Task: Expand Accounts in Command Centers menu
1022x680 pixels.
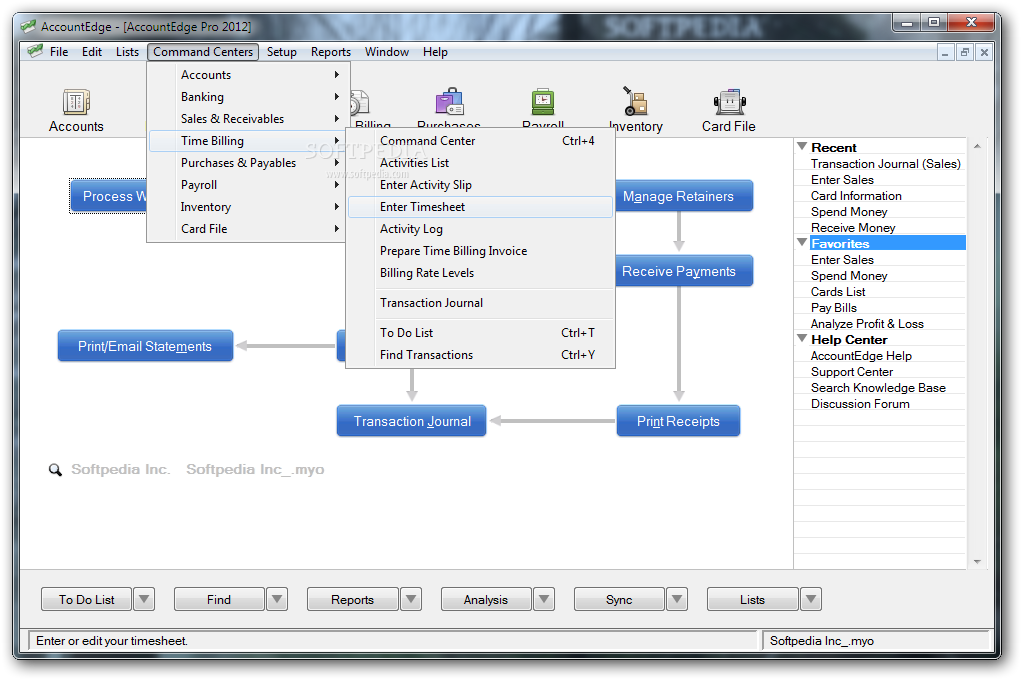Action: tap(248, 74)
